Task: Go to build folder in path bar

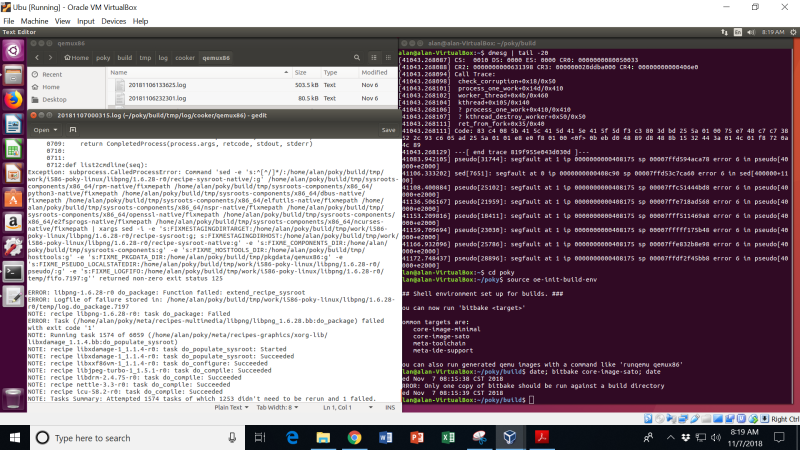Action: click(x=124, y=58)
